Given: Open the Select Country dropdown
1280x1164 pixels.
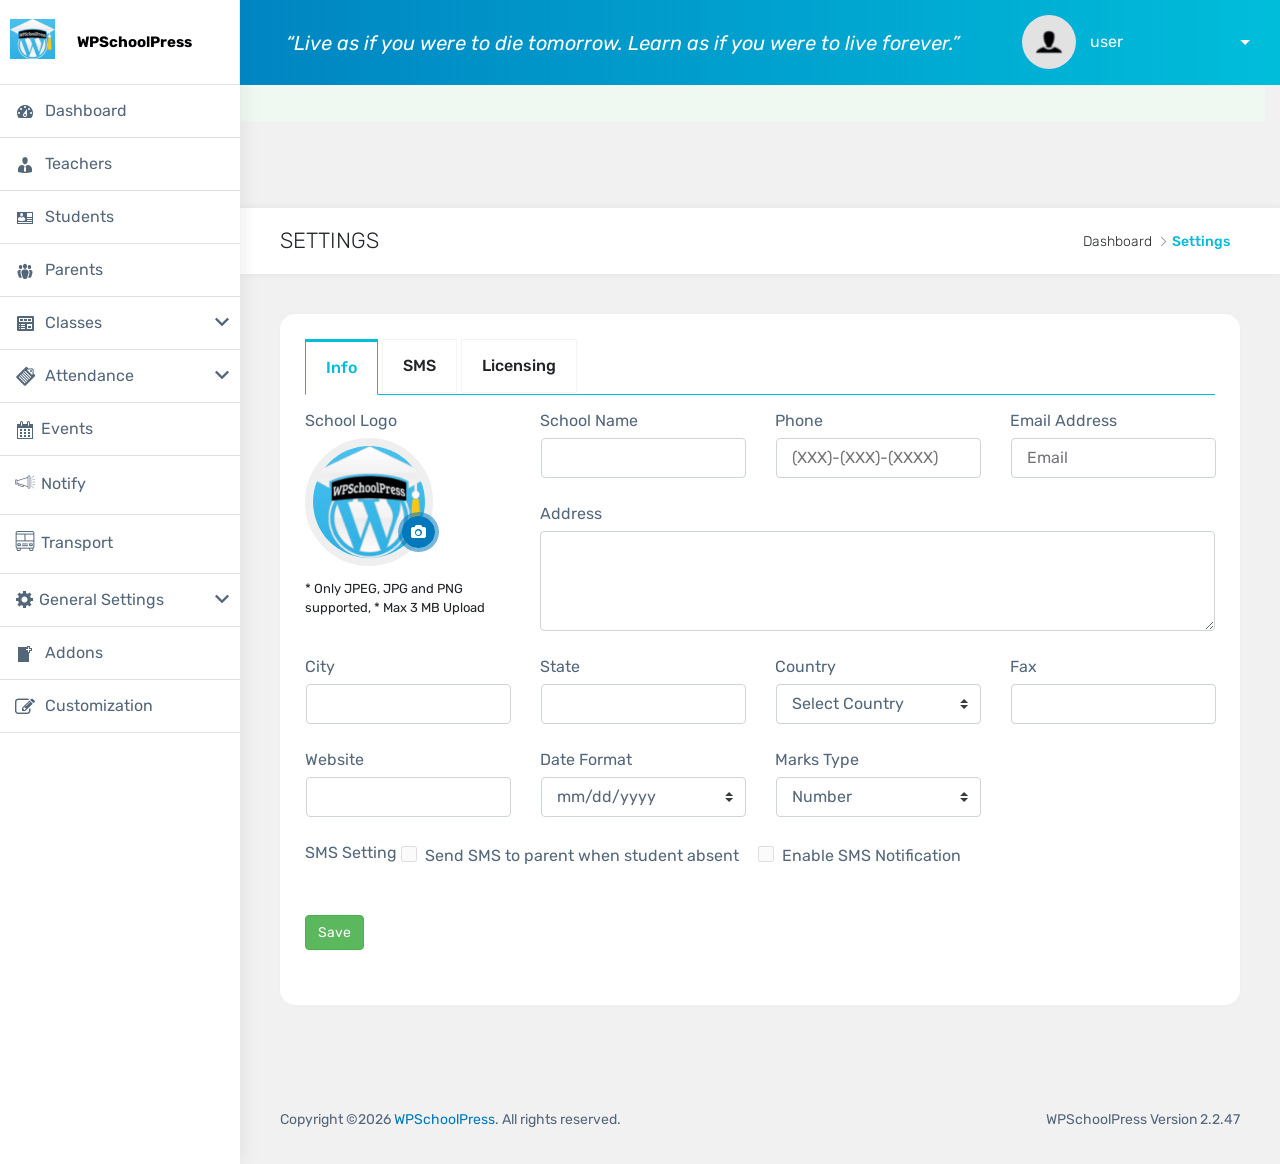Looking at the screenshot, I should (x=878, y=704).
